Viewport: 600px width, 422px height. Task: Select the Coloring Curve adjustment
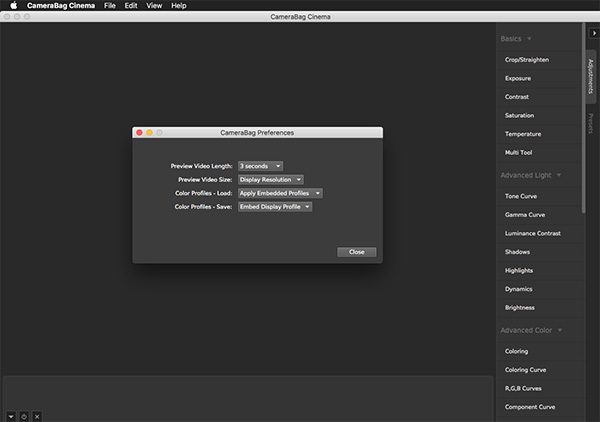[540, 370]
